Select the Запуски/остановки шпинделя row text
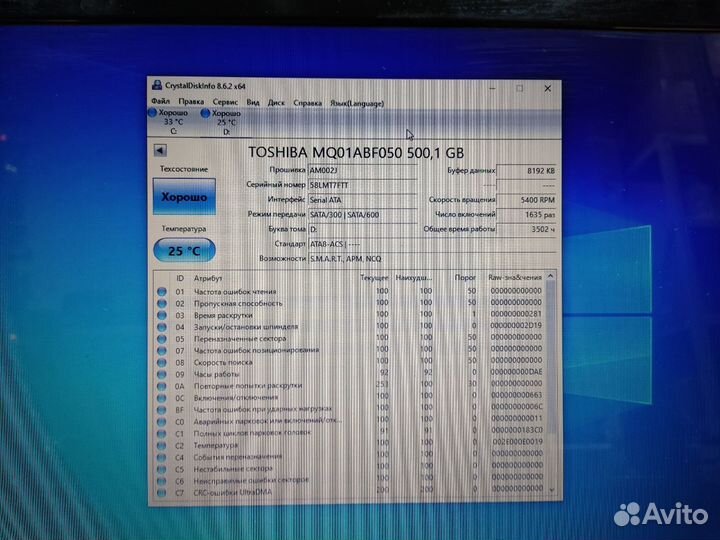 [246, 327]
